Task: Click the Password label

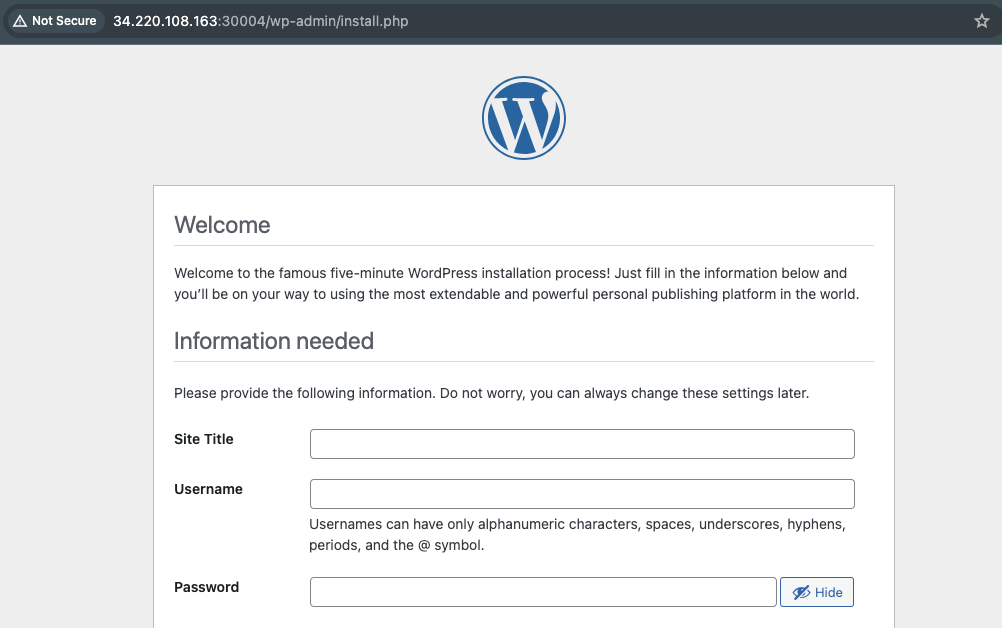Action: (206, 587)
